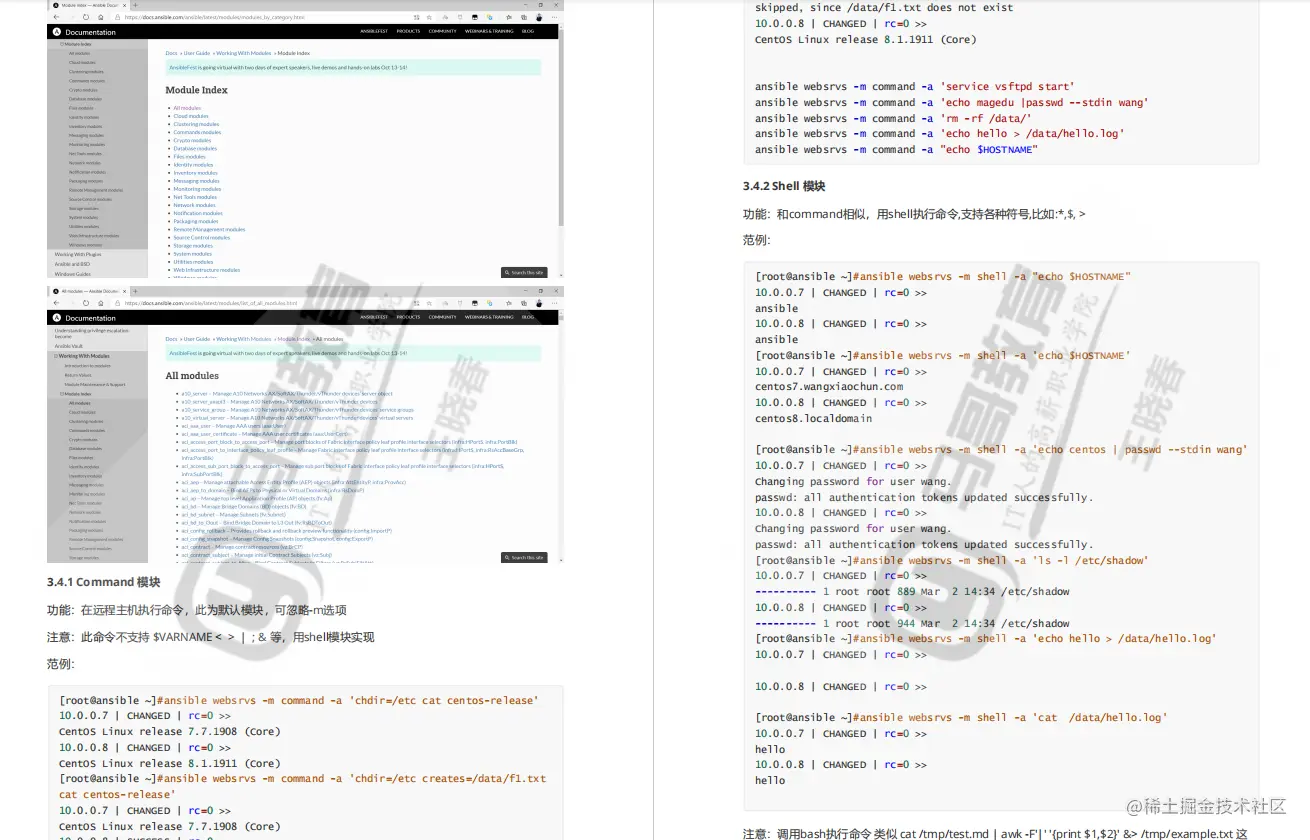The height and width of the screenshot is (840, 1310).
Task: Open the ellipsis menu in lower All modules browser
Action: tap(554, 303)
